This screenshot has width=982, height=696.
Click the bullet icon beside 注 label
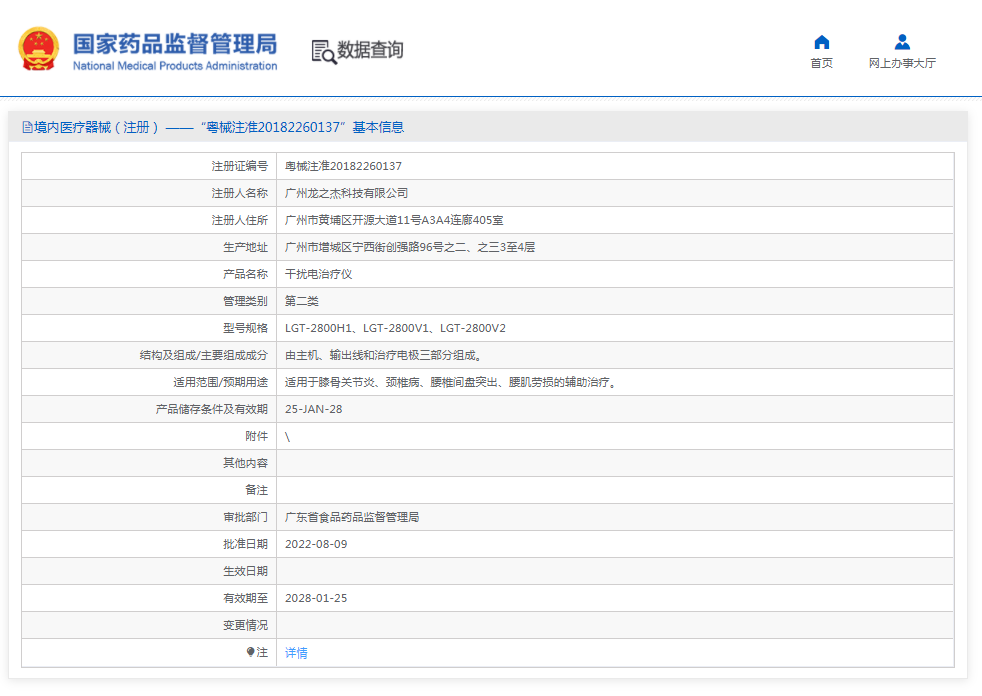pos(250,652)
